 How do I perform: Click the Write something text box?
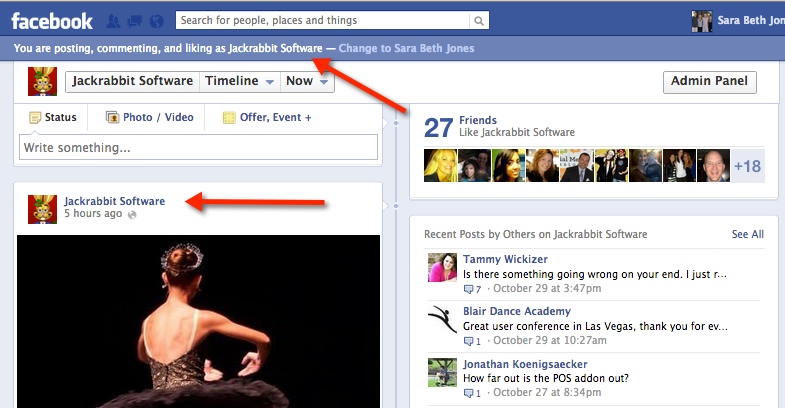198,147
